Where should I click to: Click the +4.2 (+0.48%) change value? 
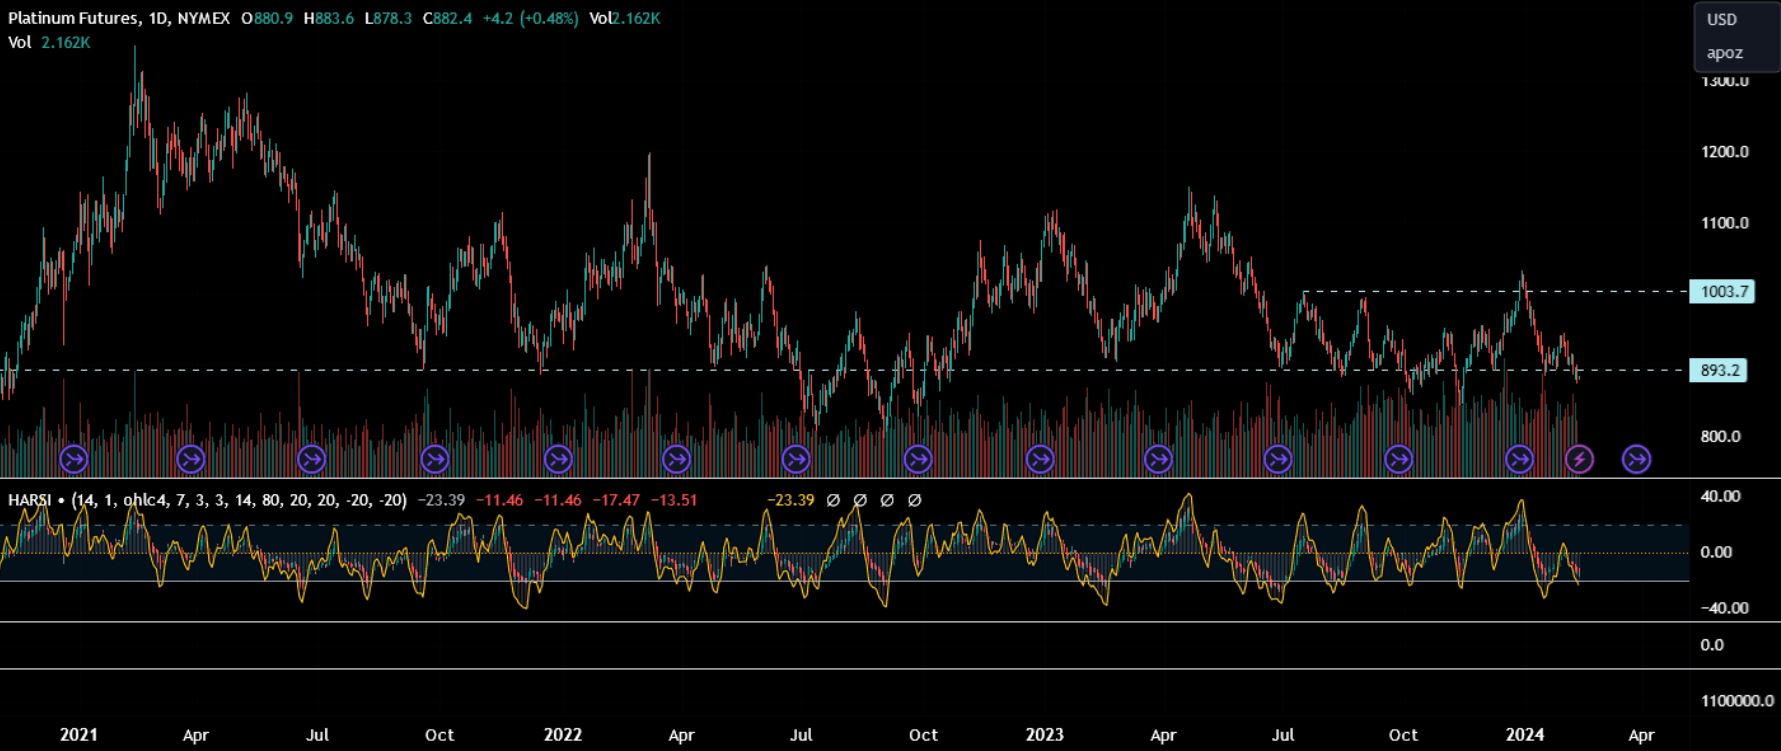coord(529,18)
